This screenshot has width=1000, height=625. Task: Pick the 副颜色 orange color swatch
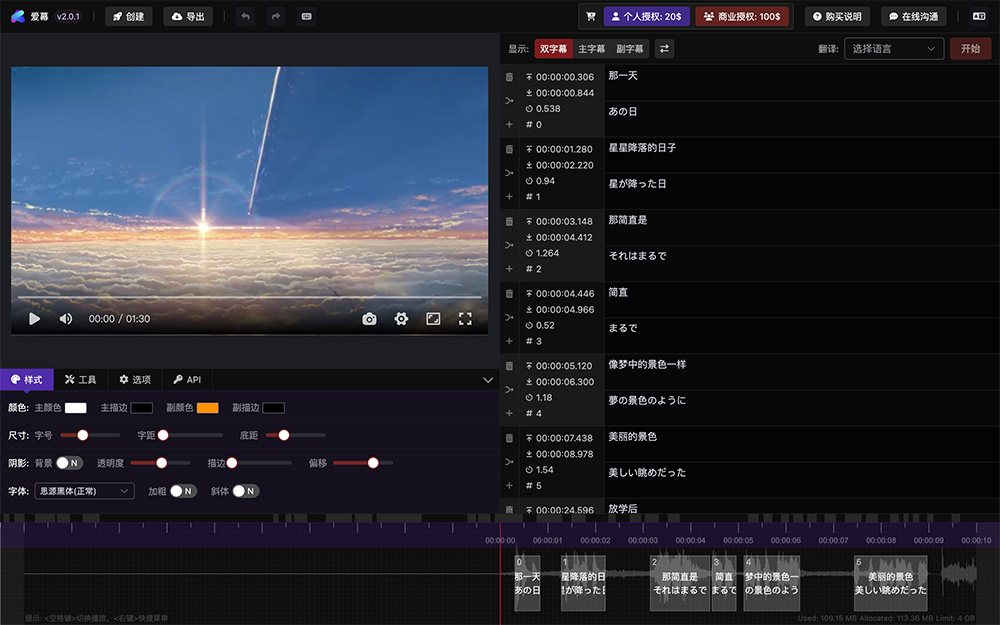tap(207, 408)
